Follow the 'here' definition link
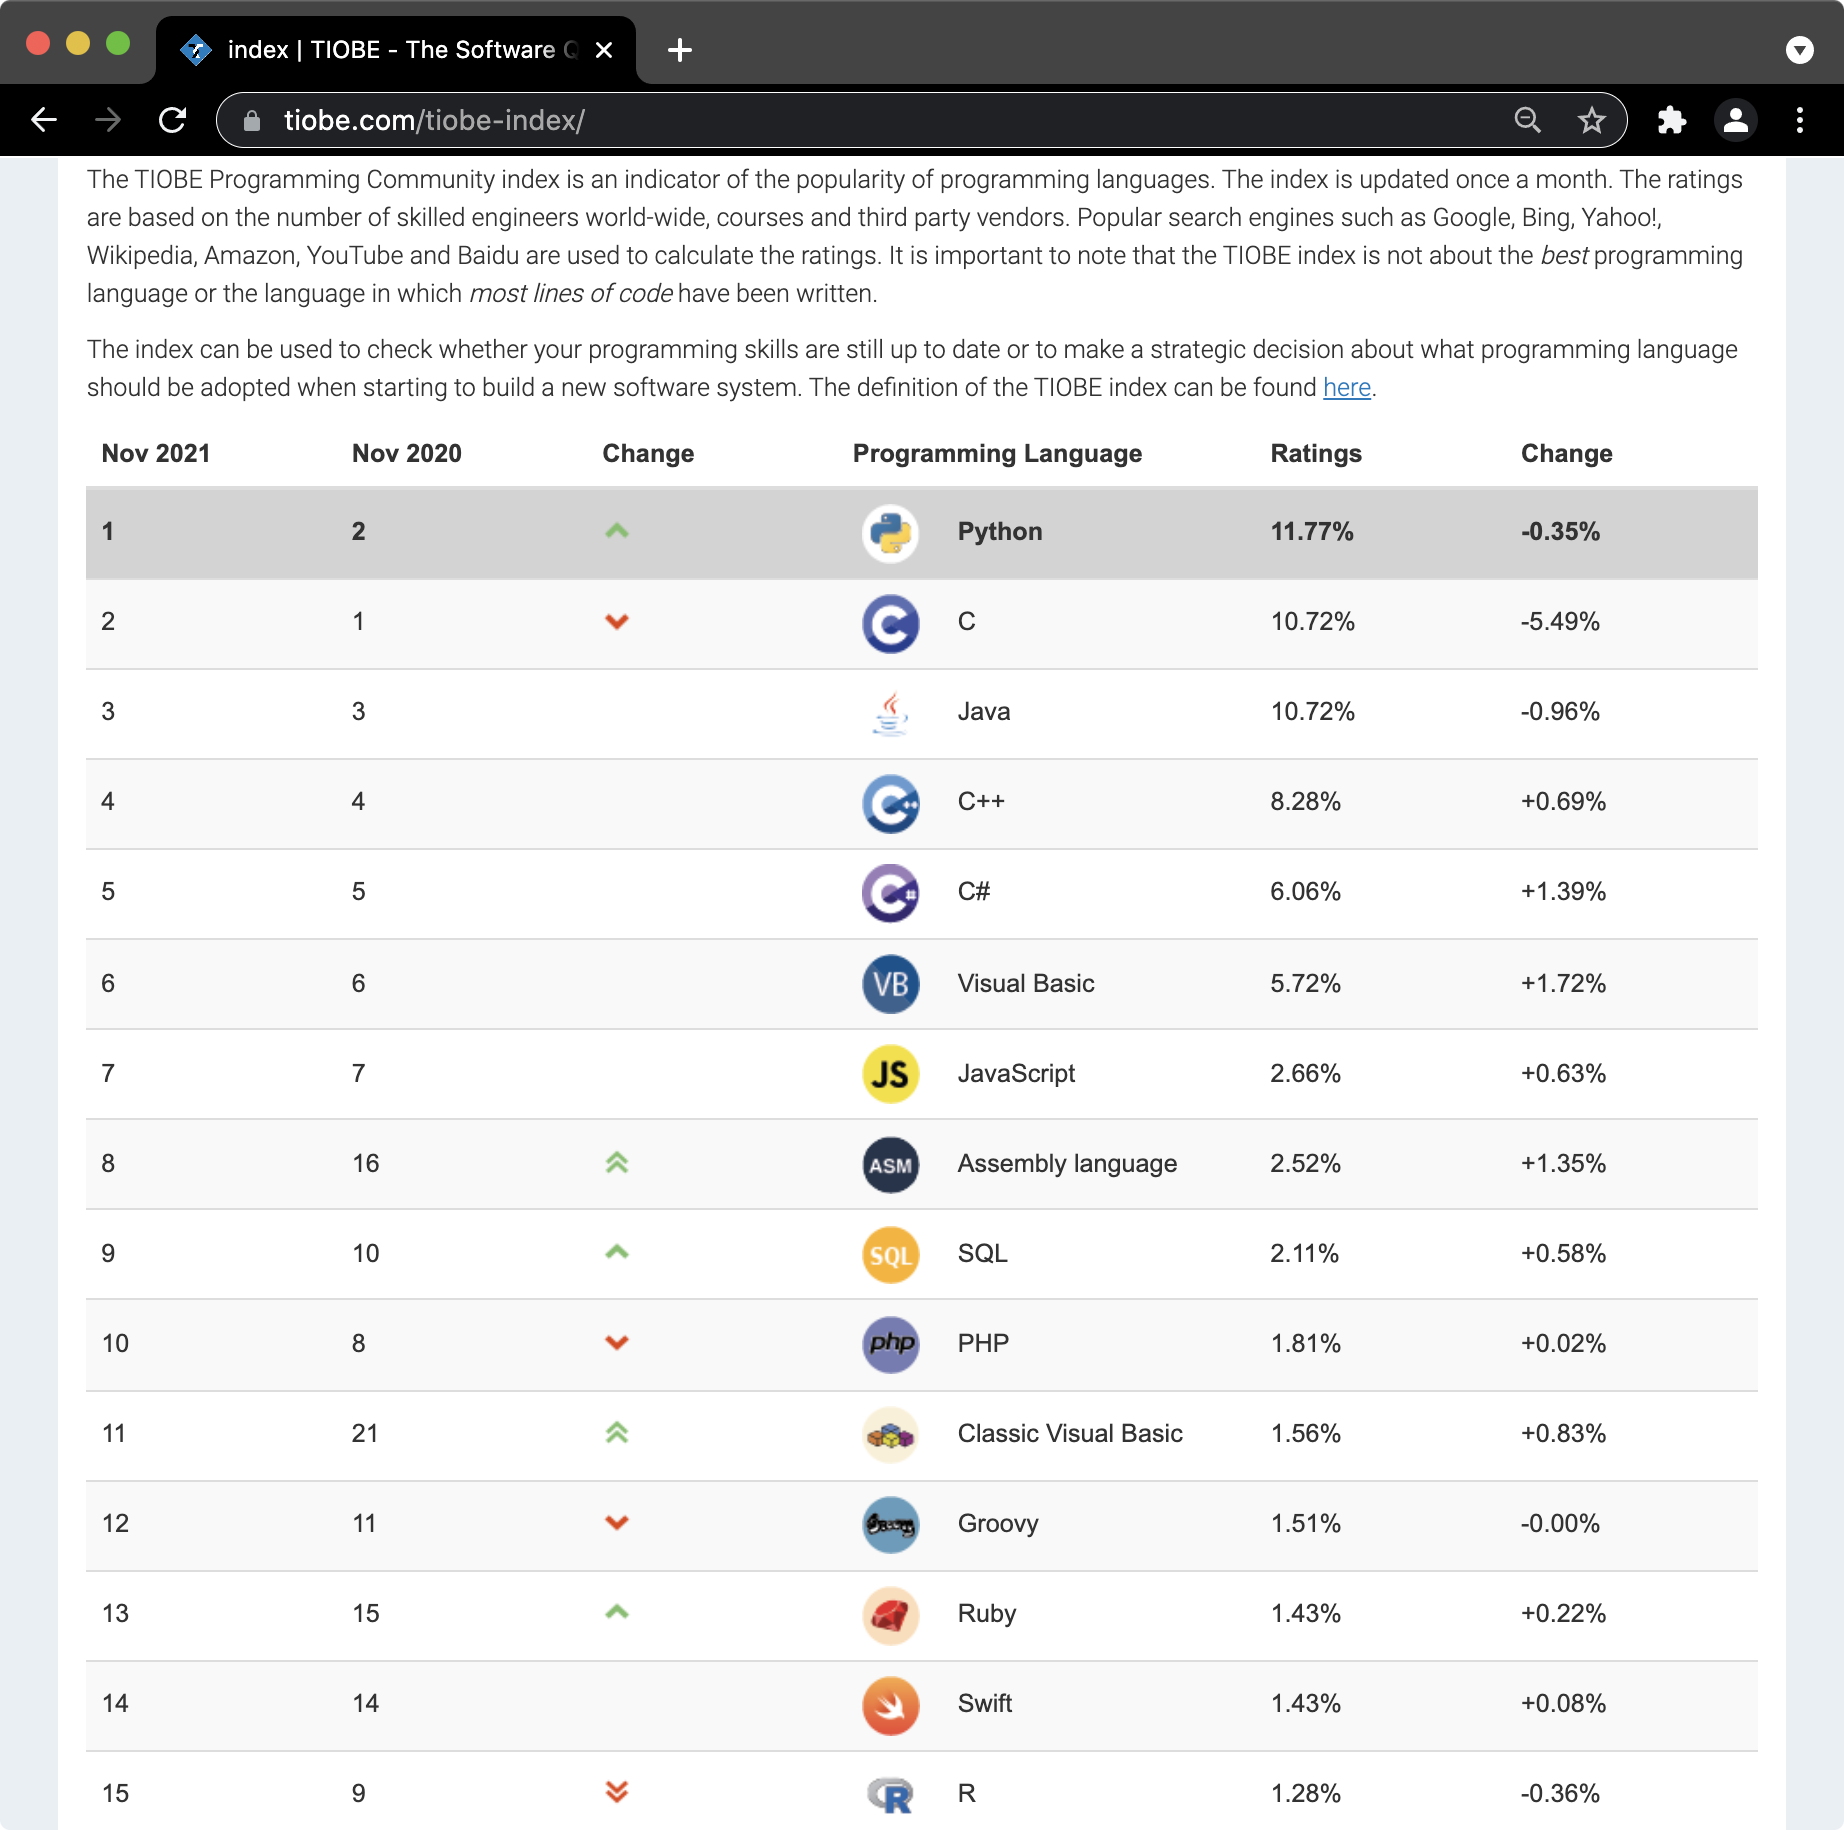The width and height of the screenshot is (1844, 1830). pyautogui.click(x=1346, y=388)
